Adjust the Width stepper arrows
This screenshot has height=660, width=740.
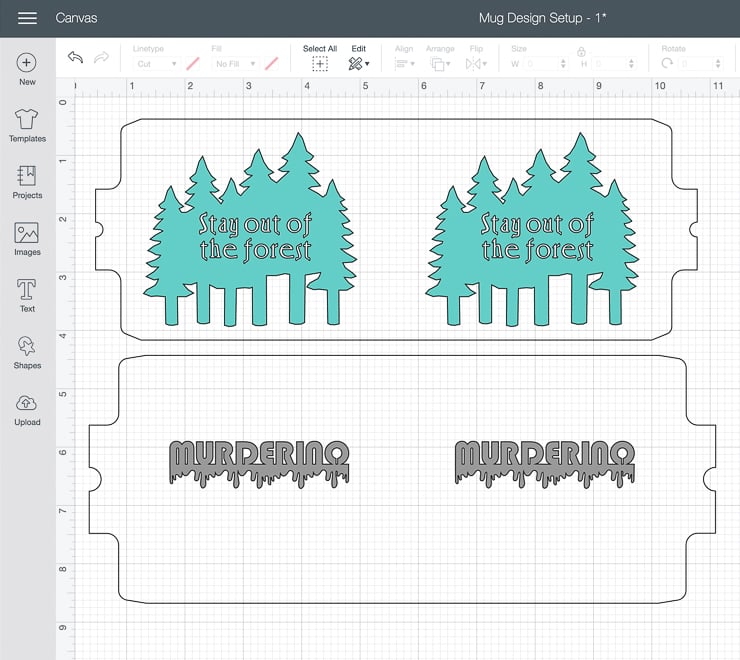coord(563,64)
